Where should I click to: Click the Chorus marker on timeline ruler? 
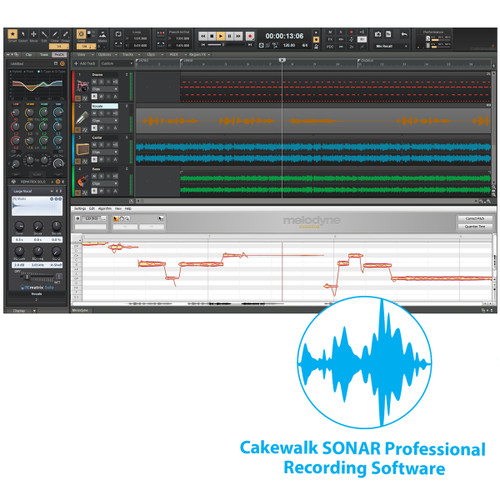pyautogui.click(x=366, y=61)
